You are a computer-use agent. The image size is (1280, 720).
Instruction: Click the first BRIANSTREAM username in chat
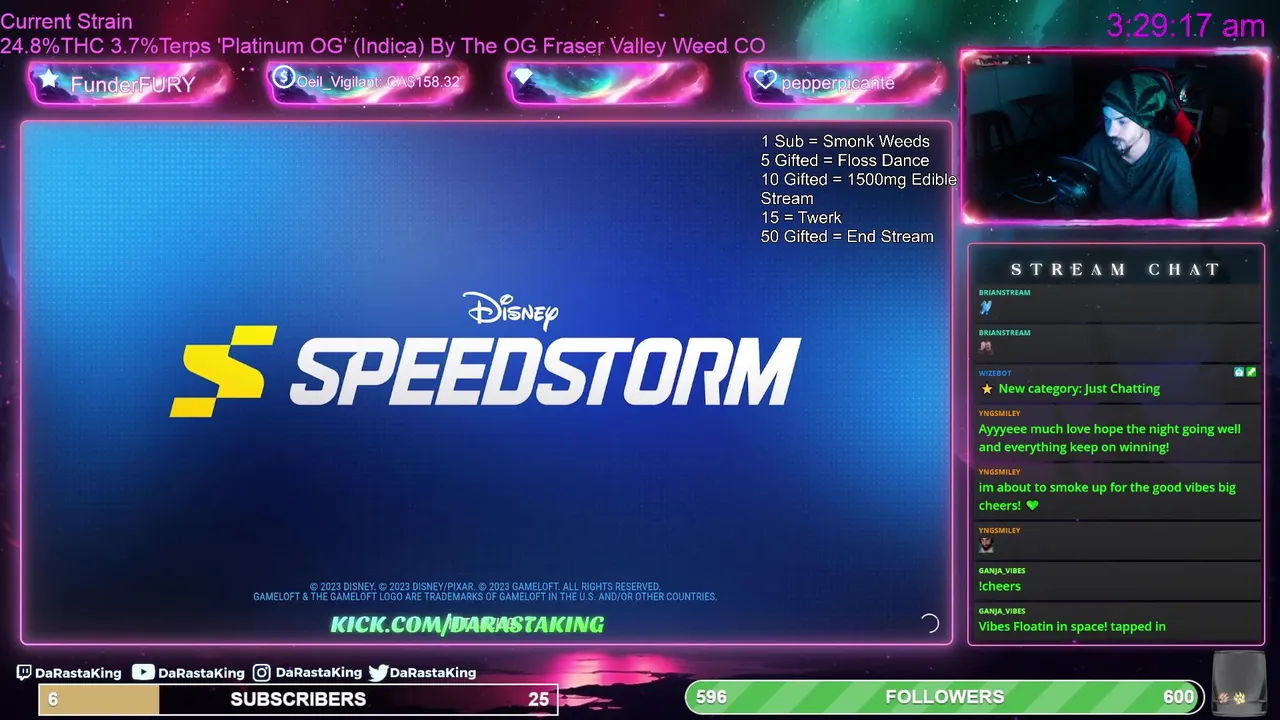(1004, 293)
